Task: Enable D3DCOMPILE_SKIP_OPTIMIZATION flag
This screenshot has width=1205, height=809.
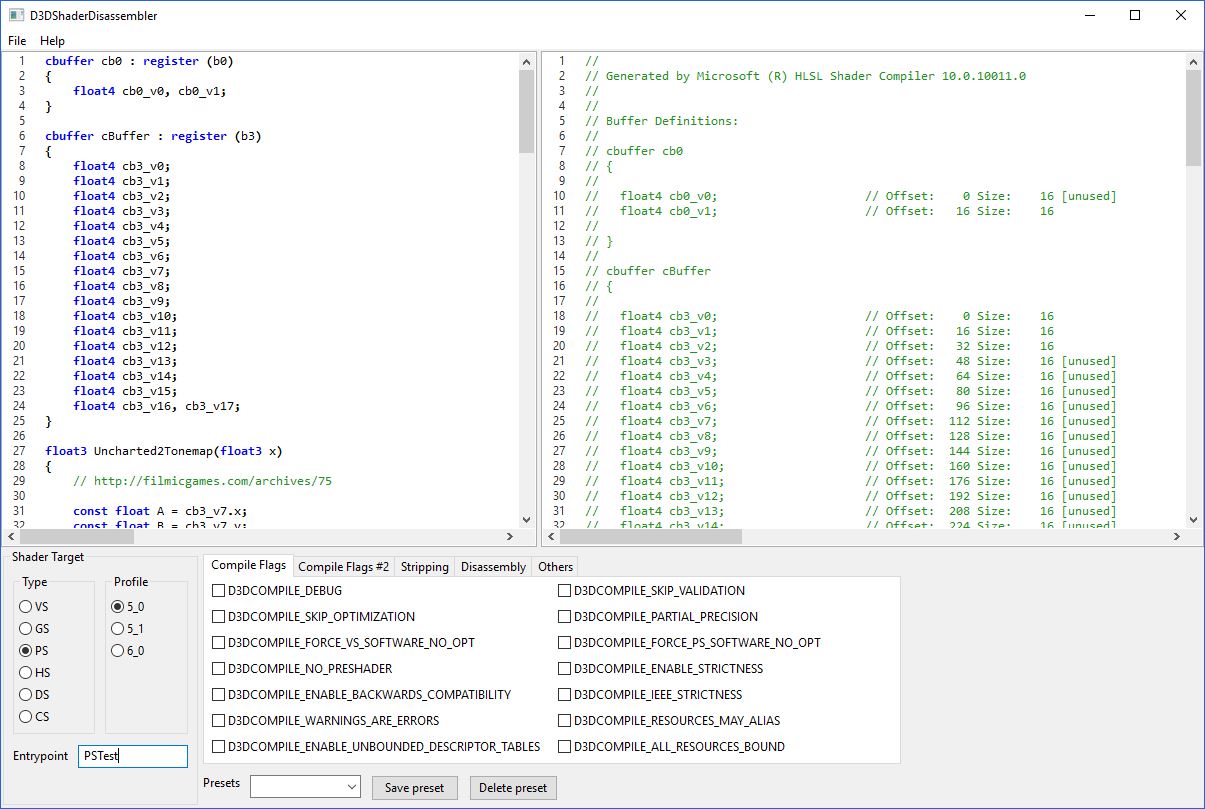Action: click(x=313, y=617)
